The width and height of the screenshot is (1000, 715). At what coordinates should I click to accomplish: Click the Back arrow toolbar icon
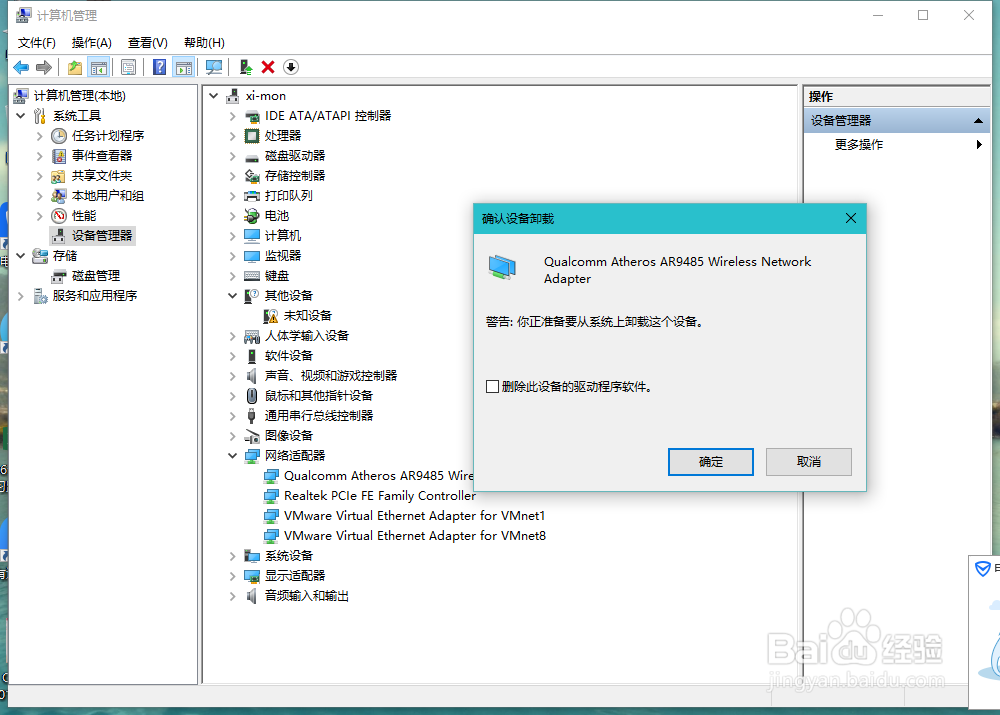pyautogui.click(x=21, y=67)
